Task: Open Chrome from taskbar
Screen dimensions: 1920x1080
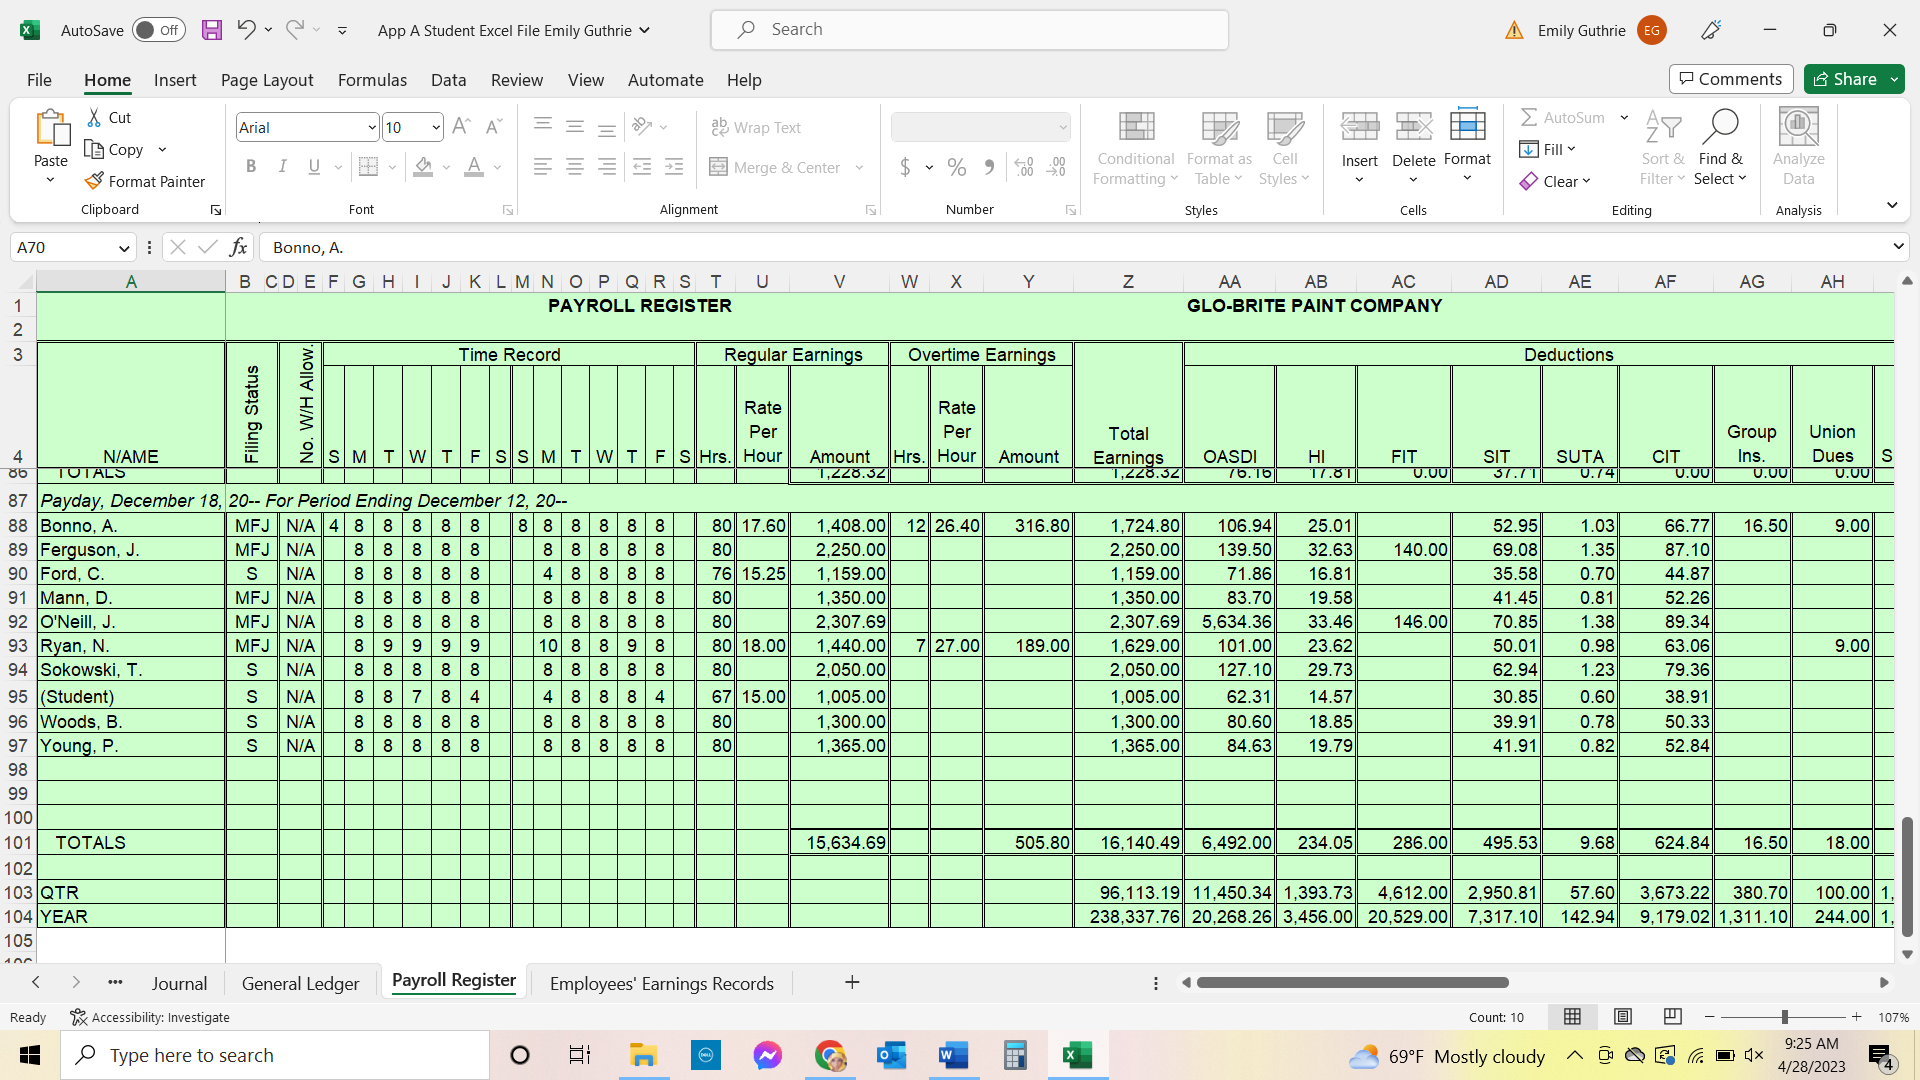Action: 829,1055
